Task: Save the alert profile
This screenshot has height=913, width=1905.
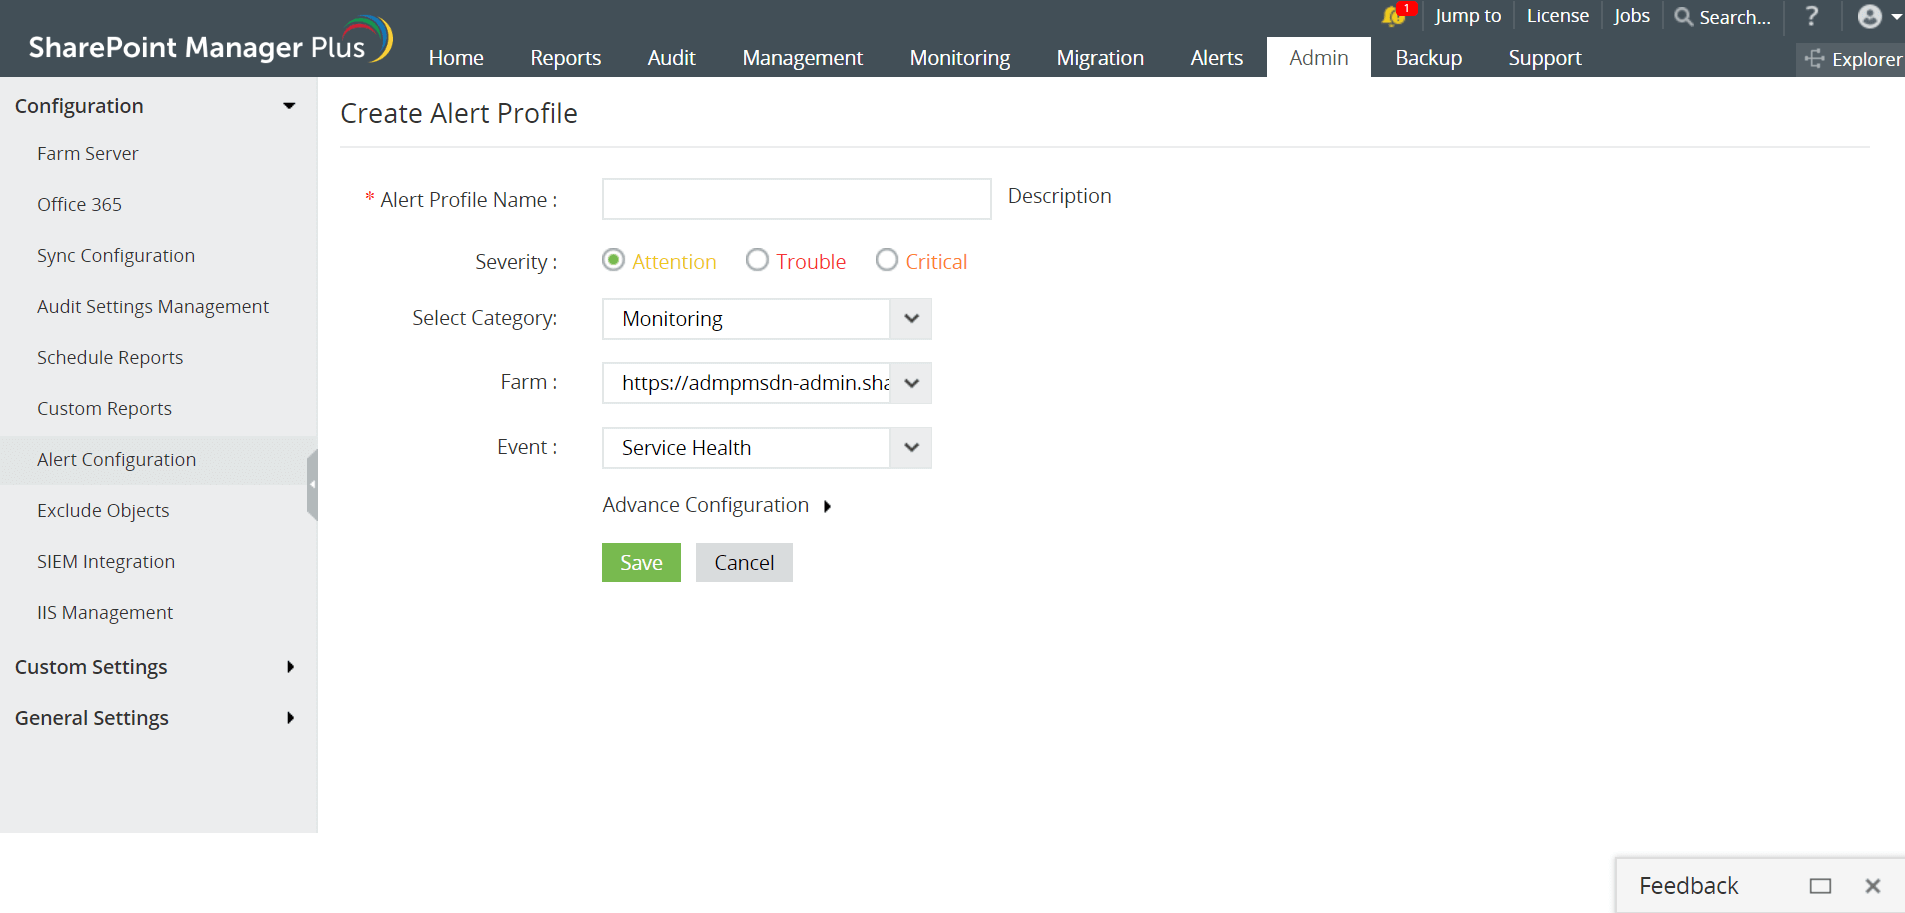Action: (641, 563)
